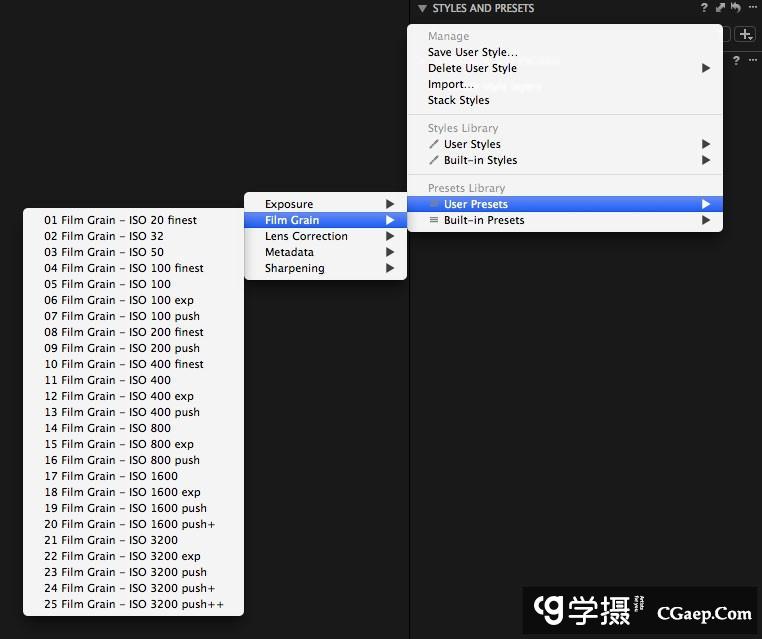Click the help icon in the second panel row
Viewport: 762px width, 639px height.
tap(736, 61)
